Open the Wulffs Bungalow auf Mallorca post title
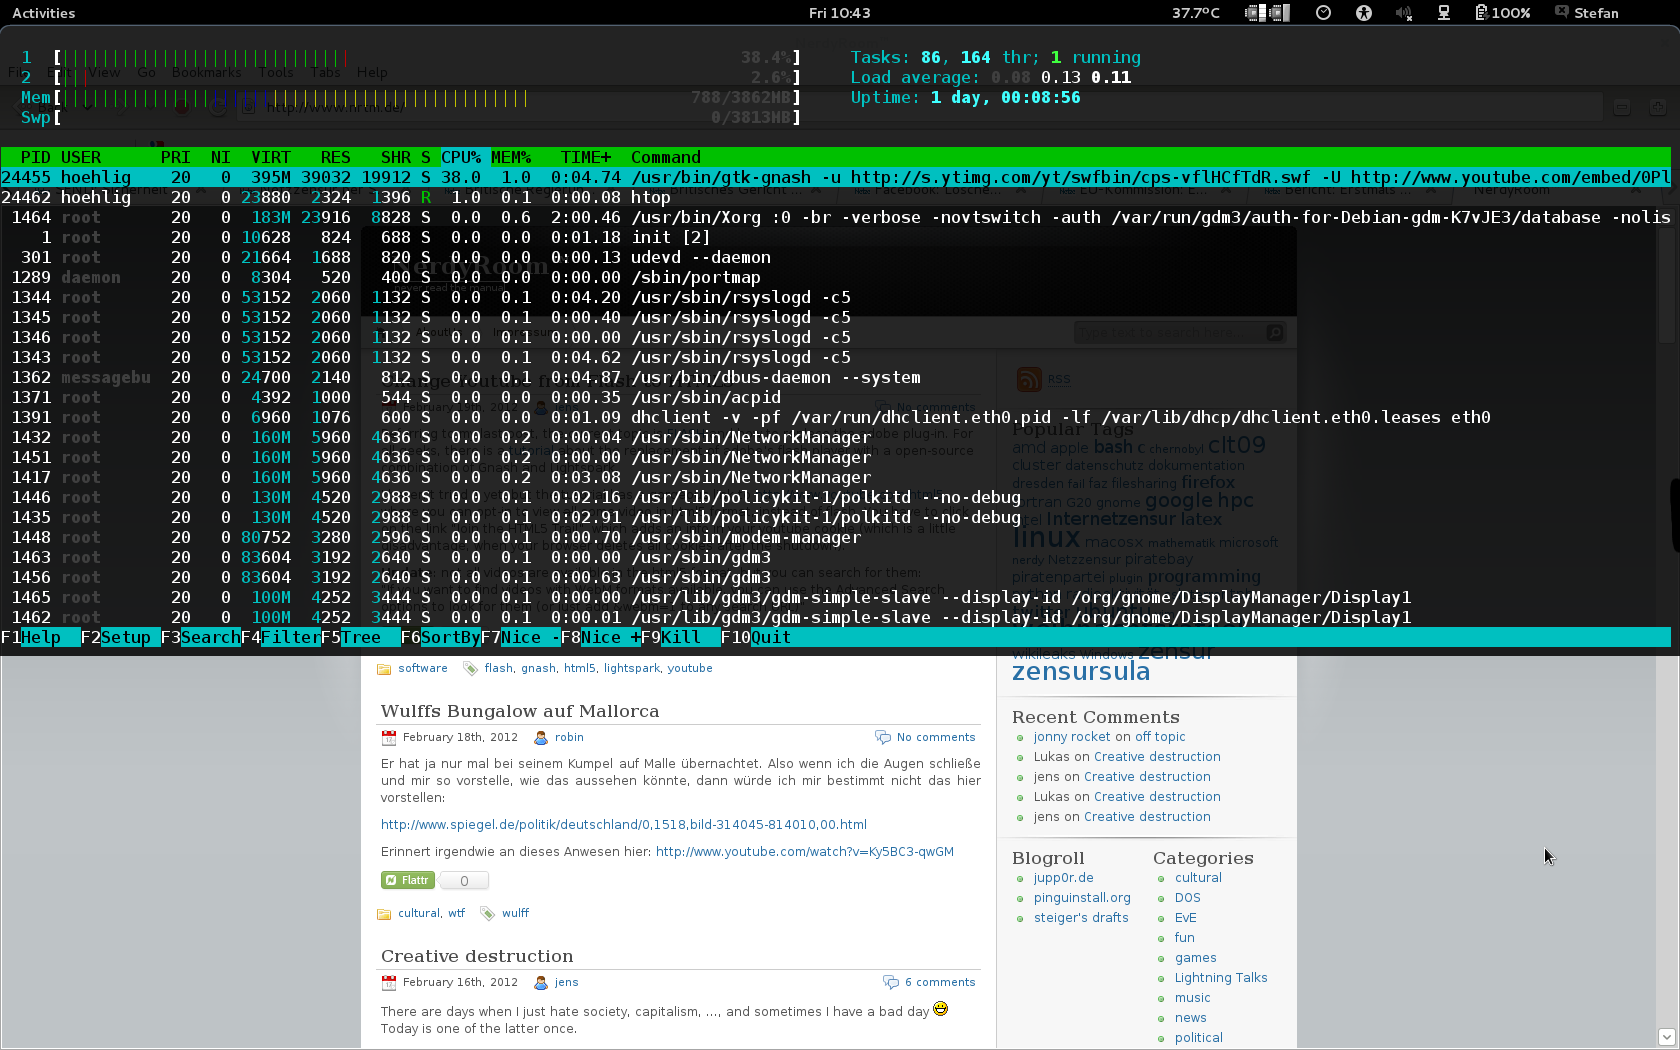This screenshot has height=1050, width=1680. pos(520,711)
